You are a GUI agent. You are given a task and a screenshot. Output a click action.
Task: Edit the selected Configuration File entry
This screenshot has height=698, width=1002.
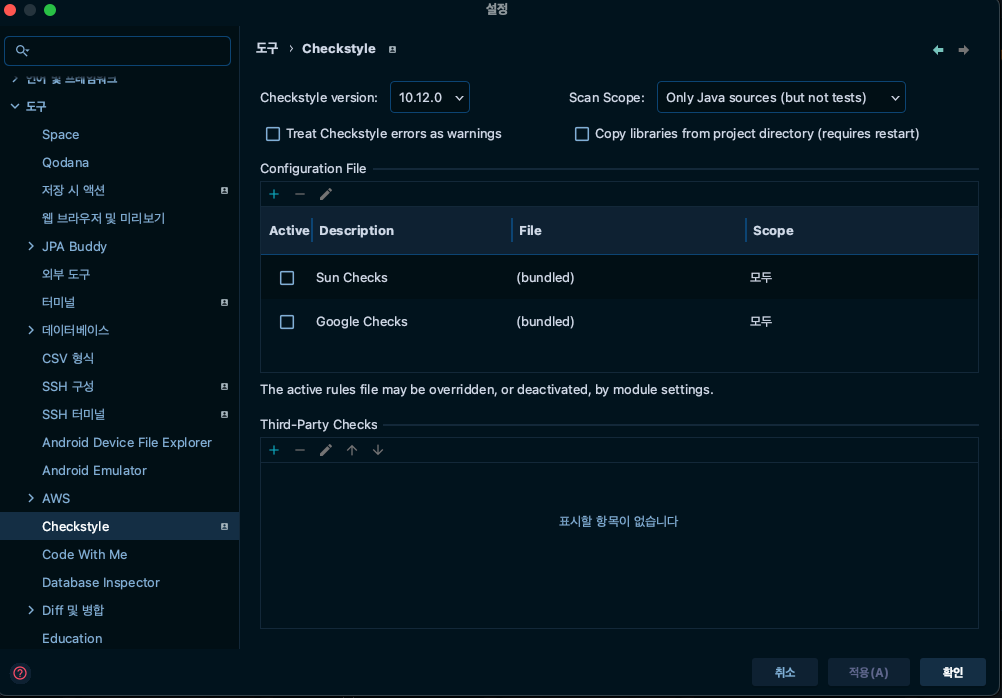(326, 194)
